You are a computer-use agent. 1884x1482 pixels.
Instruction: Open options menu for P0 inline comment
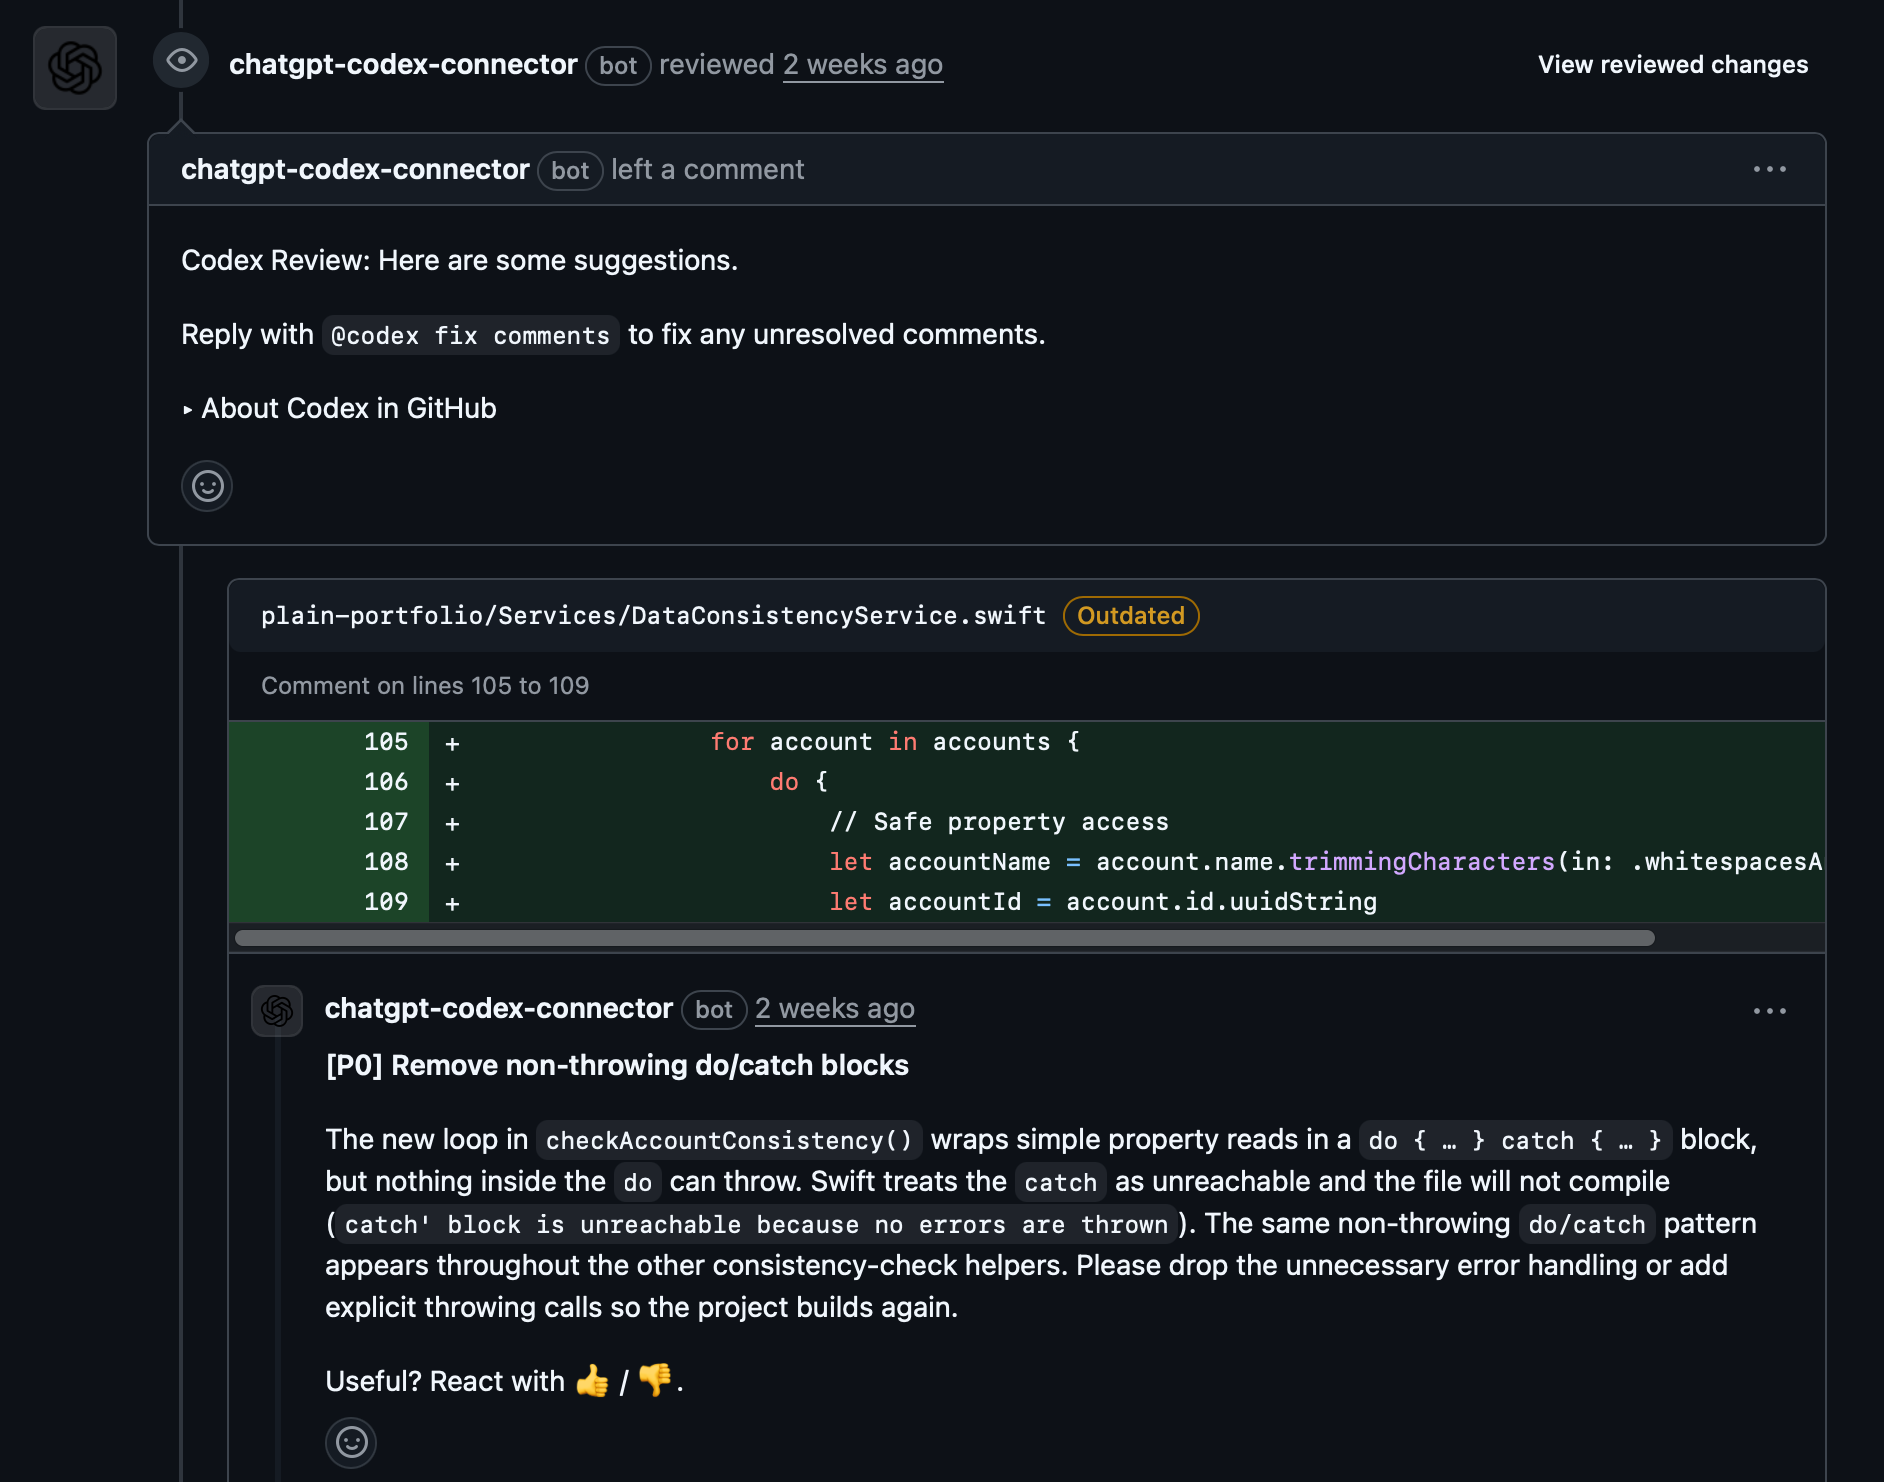[1769, 1011]
